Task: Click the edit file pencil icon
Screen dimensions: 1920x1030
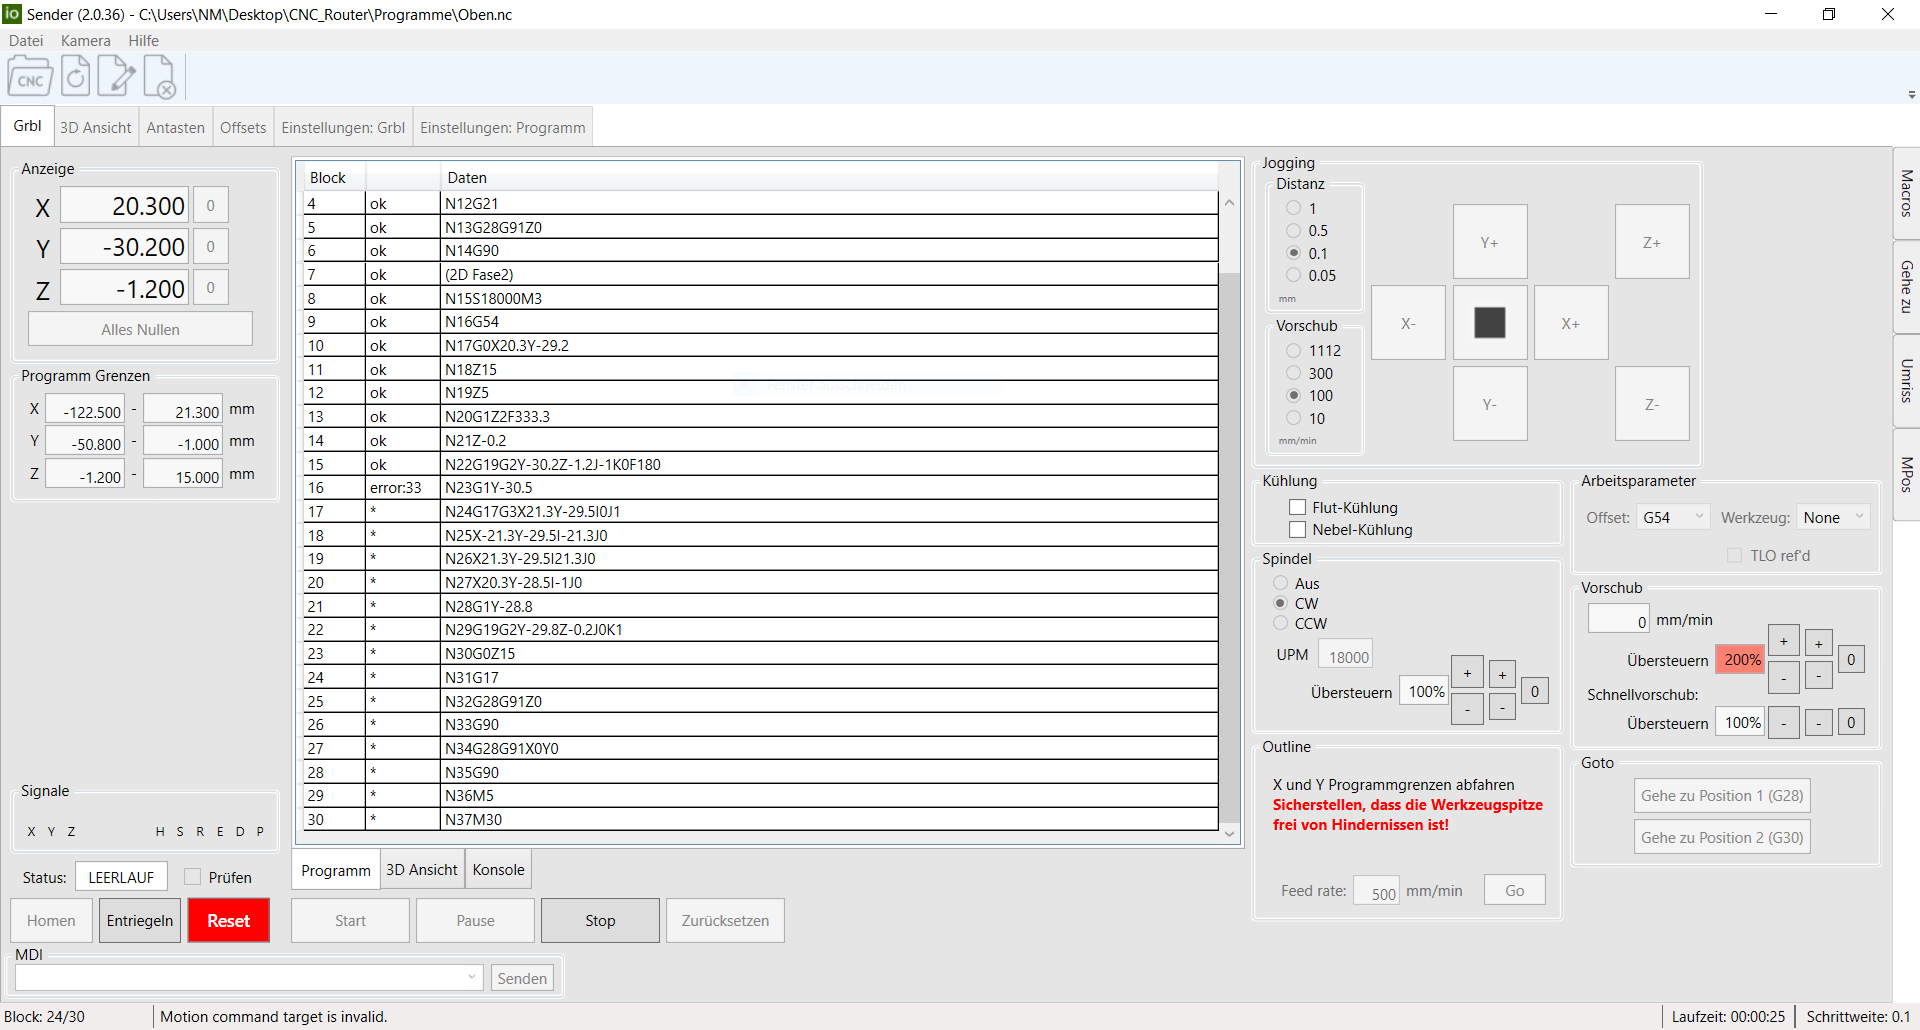Action: (117, 77)
